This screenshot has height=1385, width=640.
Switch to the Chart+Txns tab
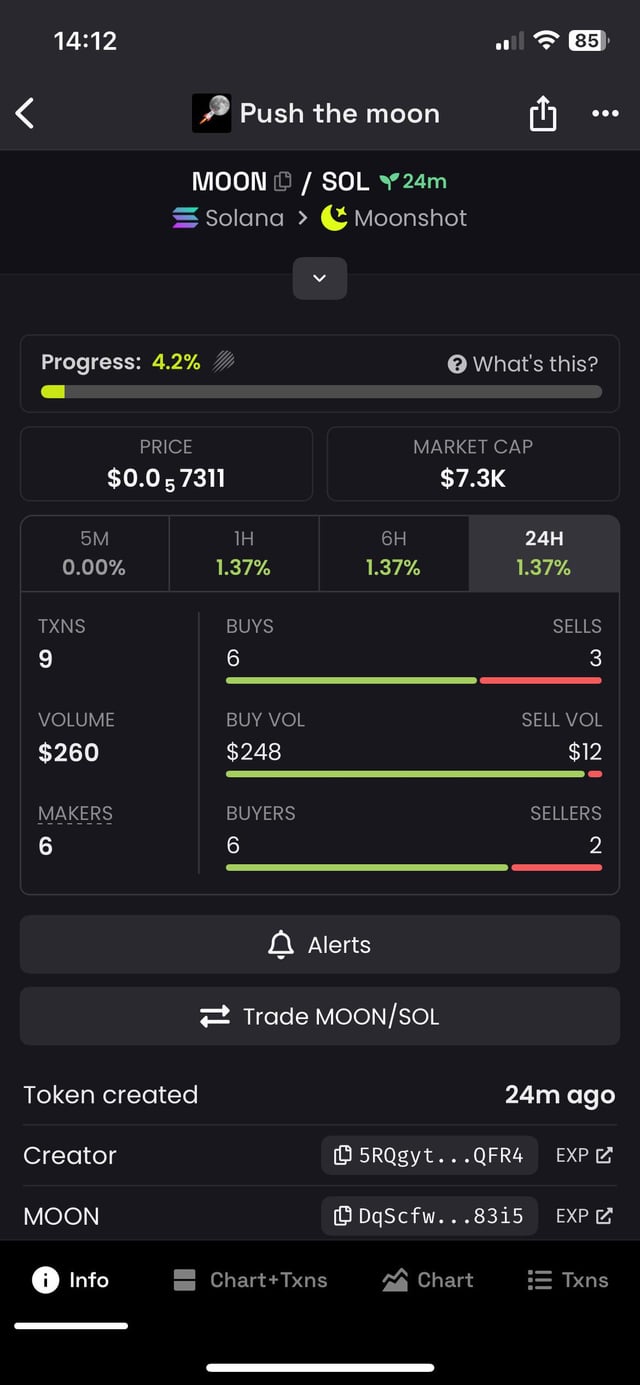point(250,1280)
